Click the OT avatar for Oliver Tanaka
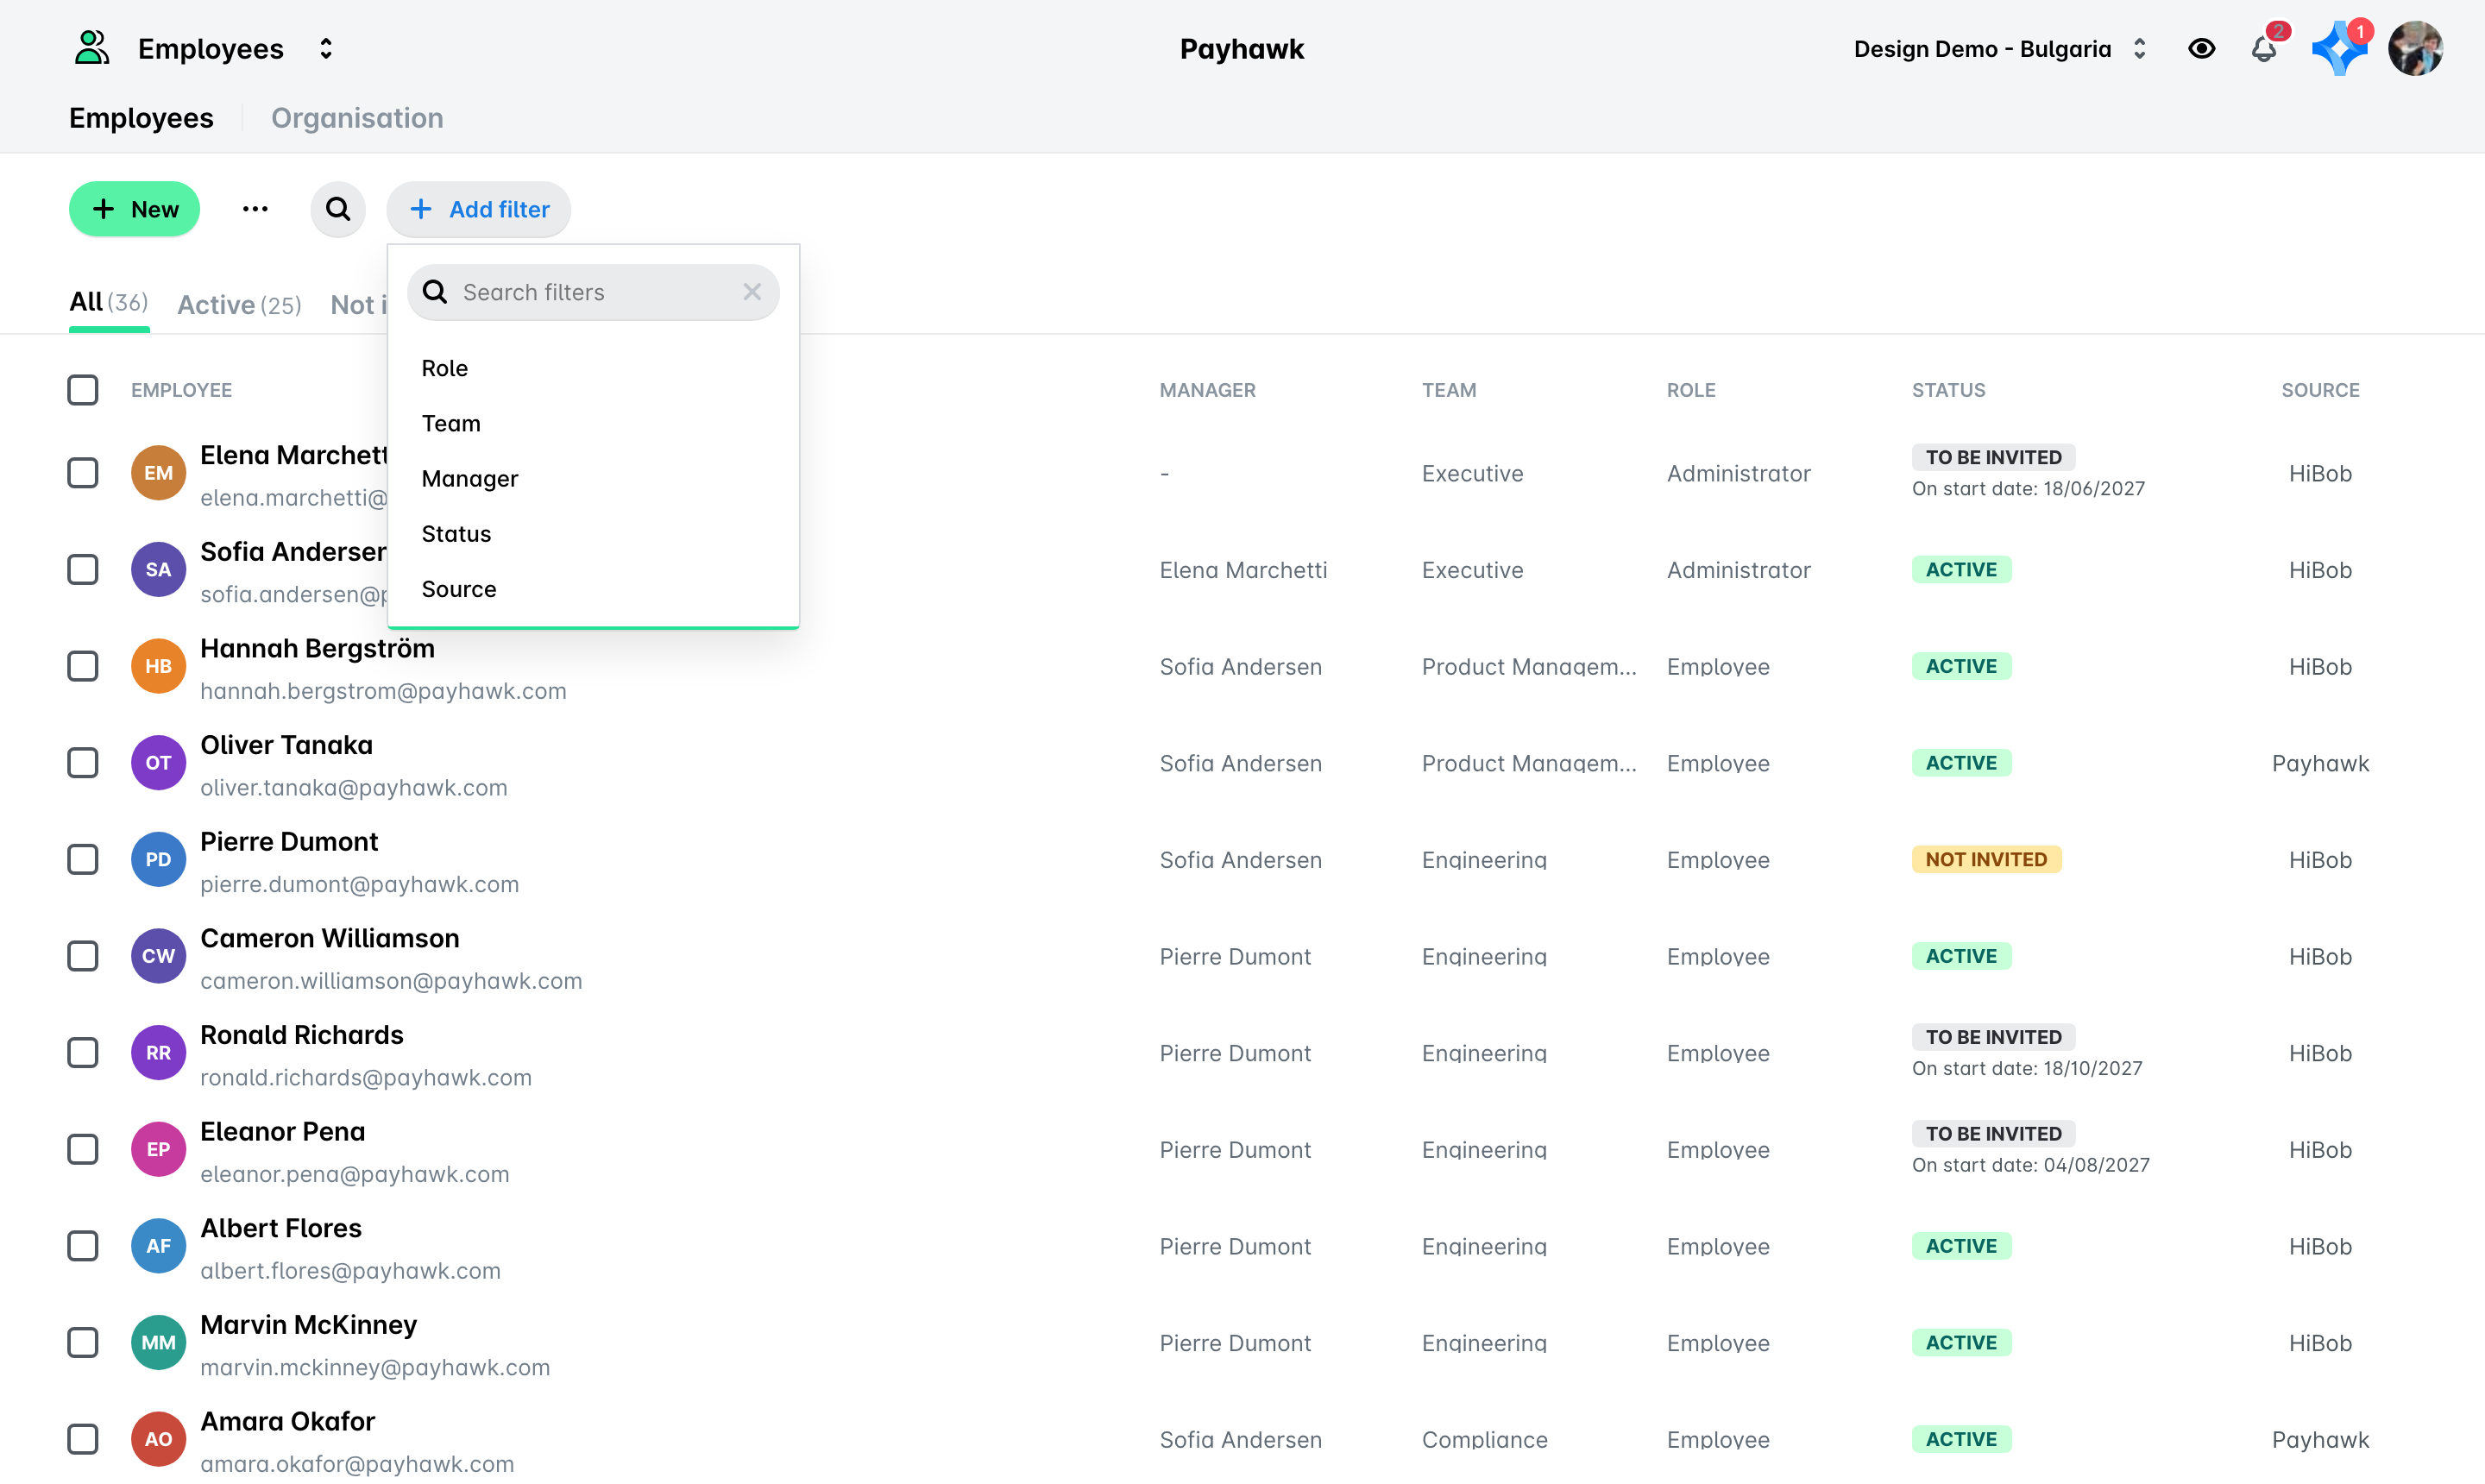The height and width of the screenshot is (1484, 2485). coord(158,763)
